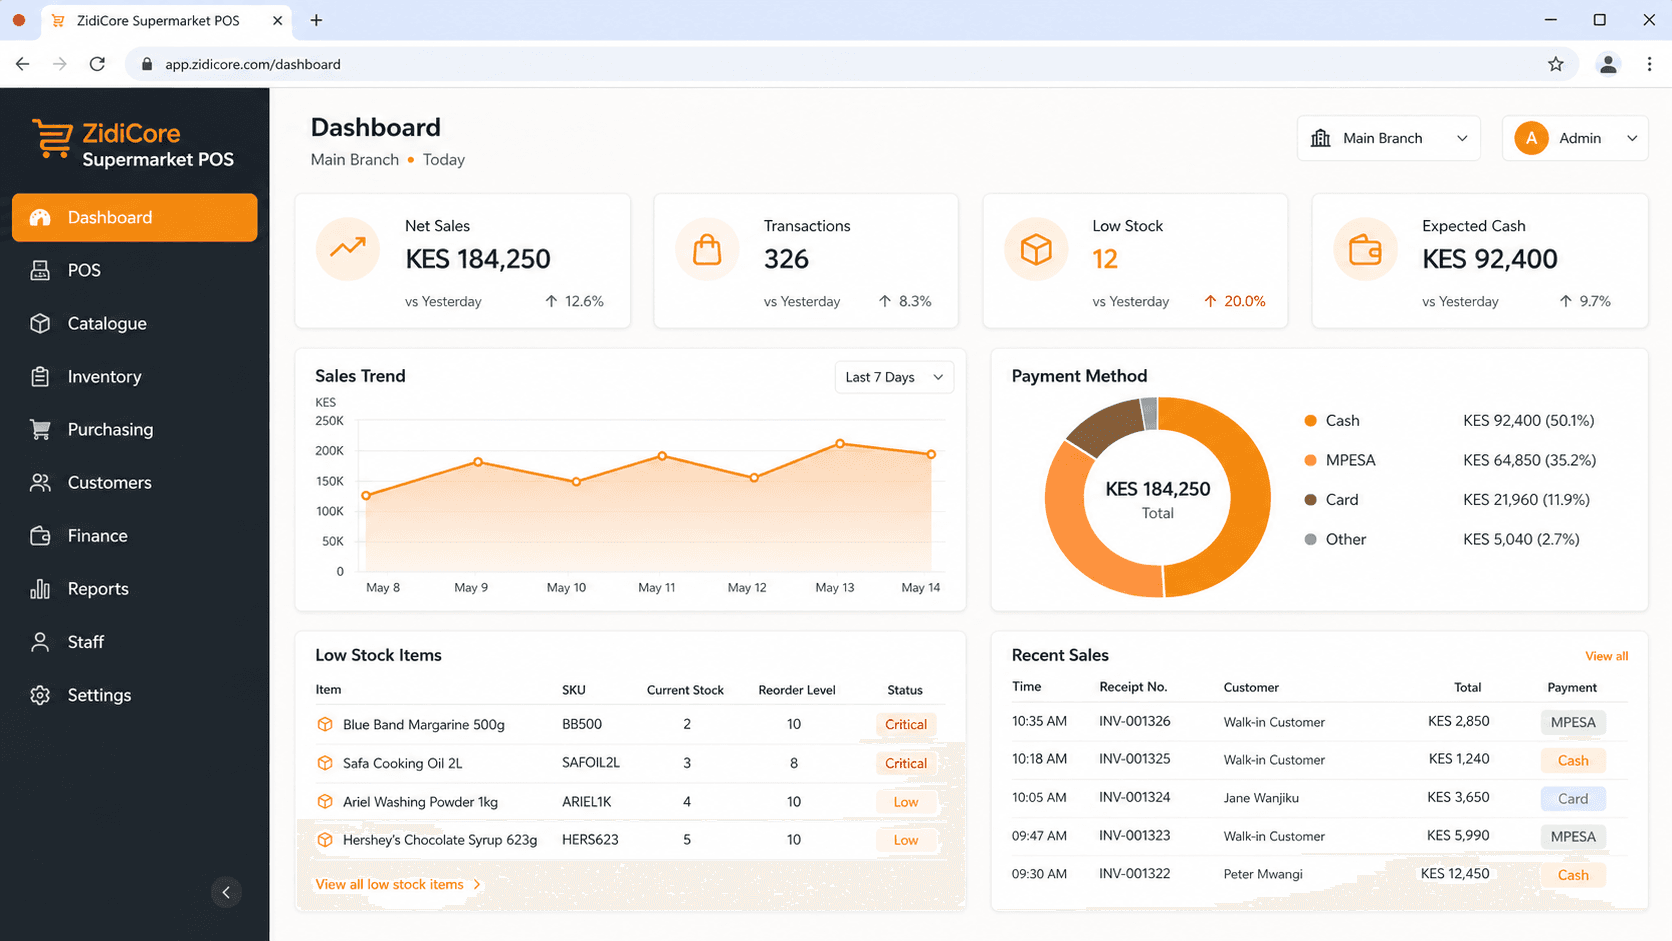Click the Low Stock box icon

click(x=1036, y=248)
